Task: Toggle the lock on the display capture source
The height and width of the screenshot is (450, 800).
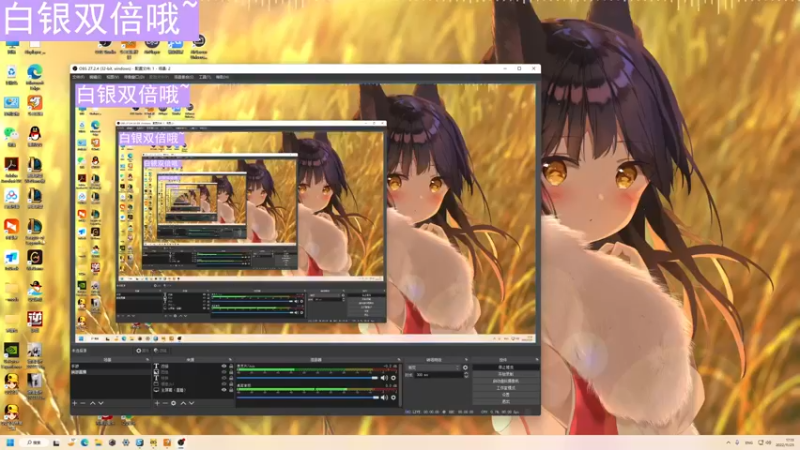Action: (x=231, y=390)
